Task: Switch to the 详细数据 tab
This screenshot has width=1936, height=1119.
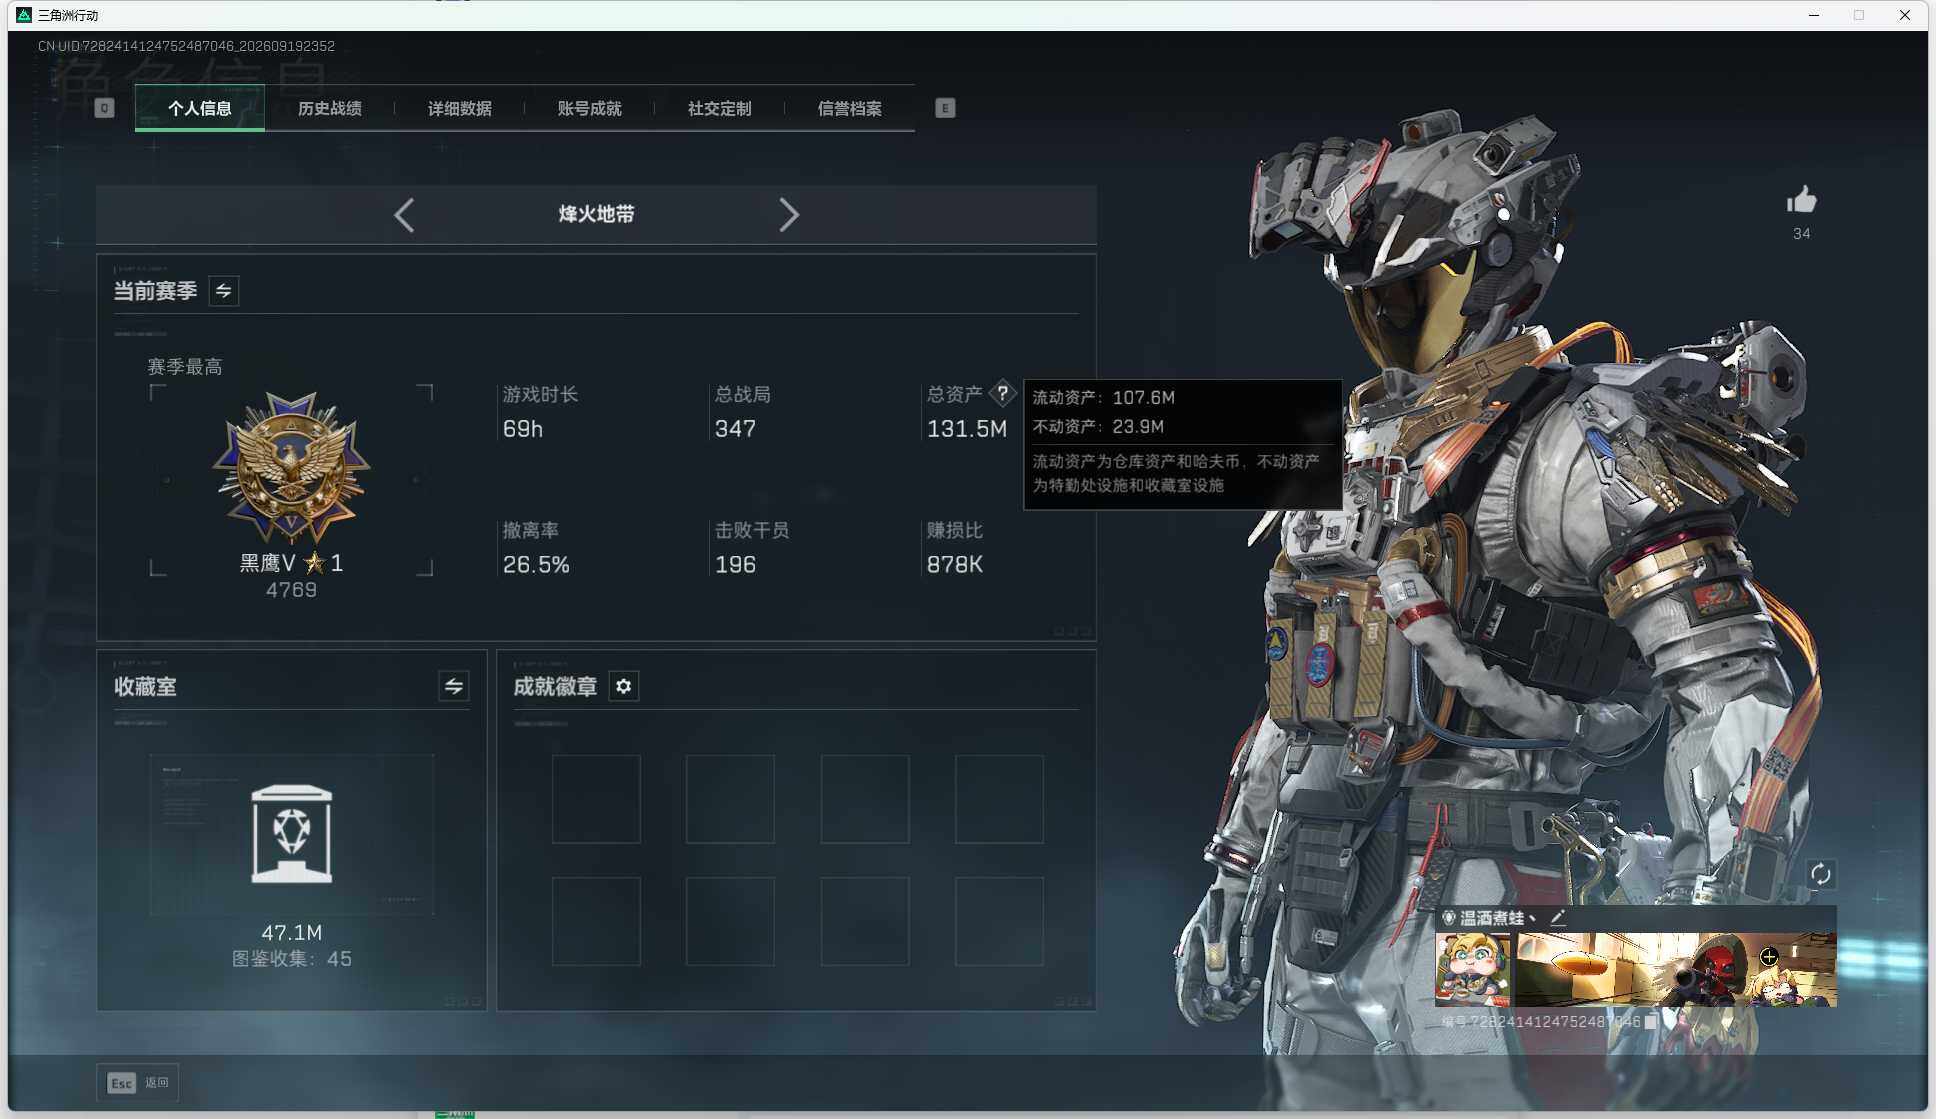Action: (460, 108)
